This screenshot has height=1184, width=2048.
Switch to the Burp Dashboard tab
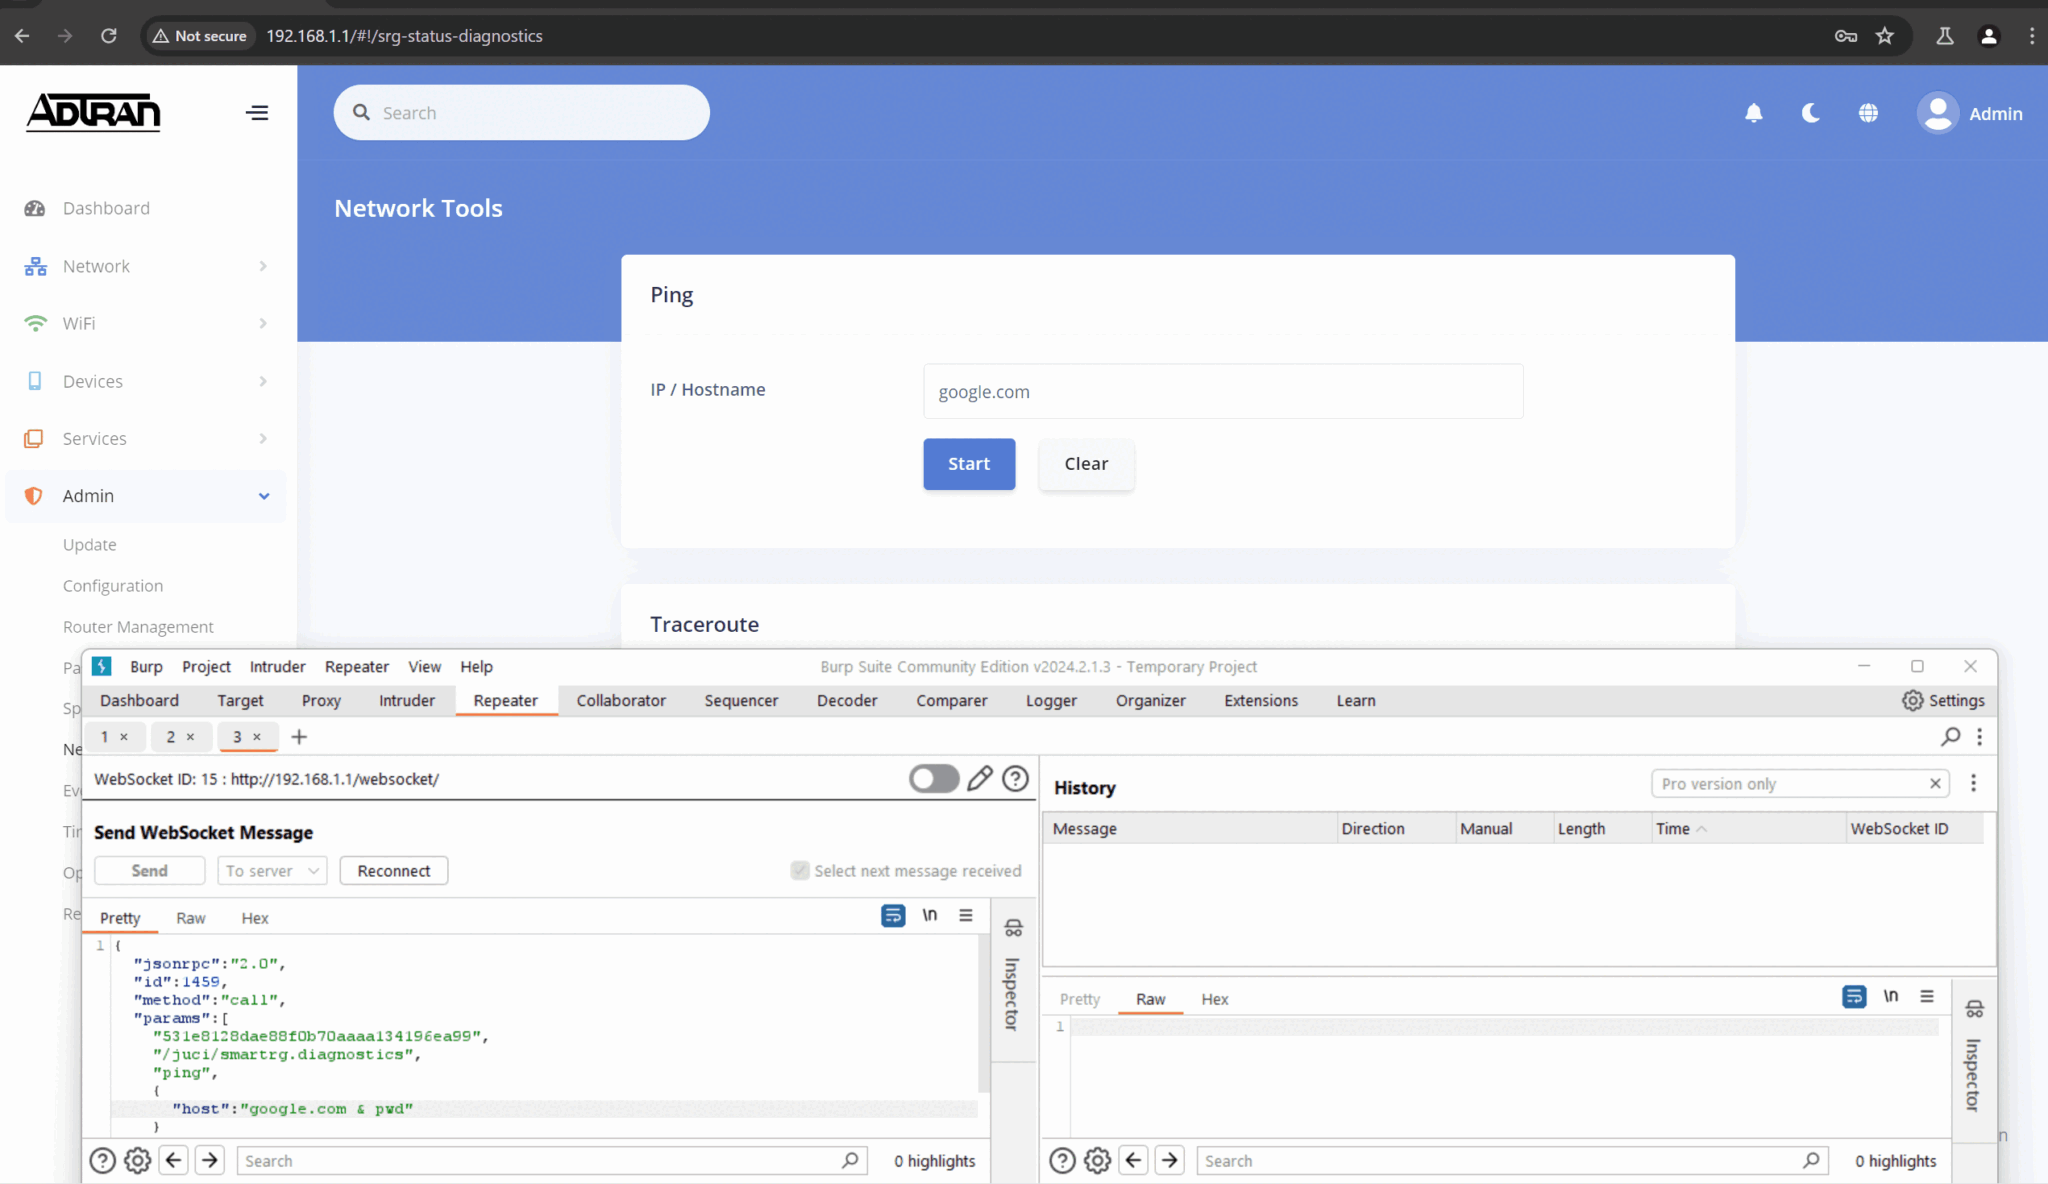coord(139,700)
